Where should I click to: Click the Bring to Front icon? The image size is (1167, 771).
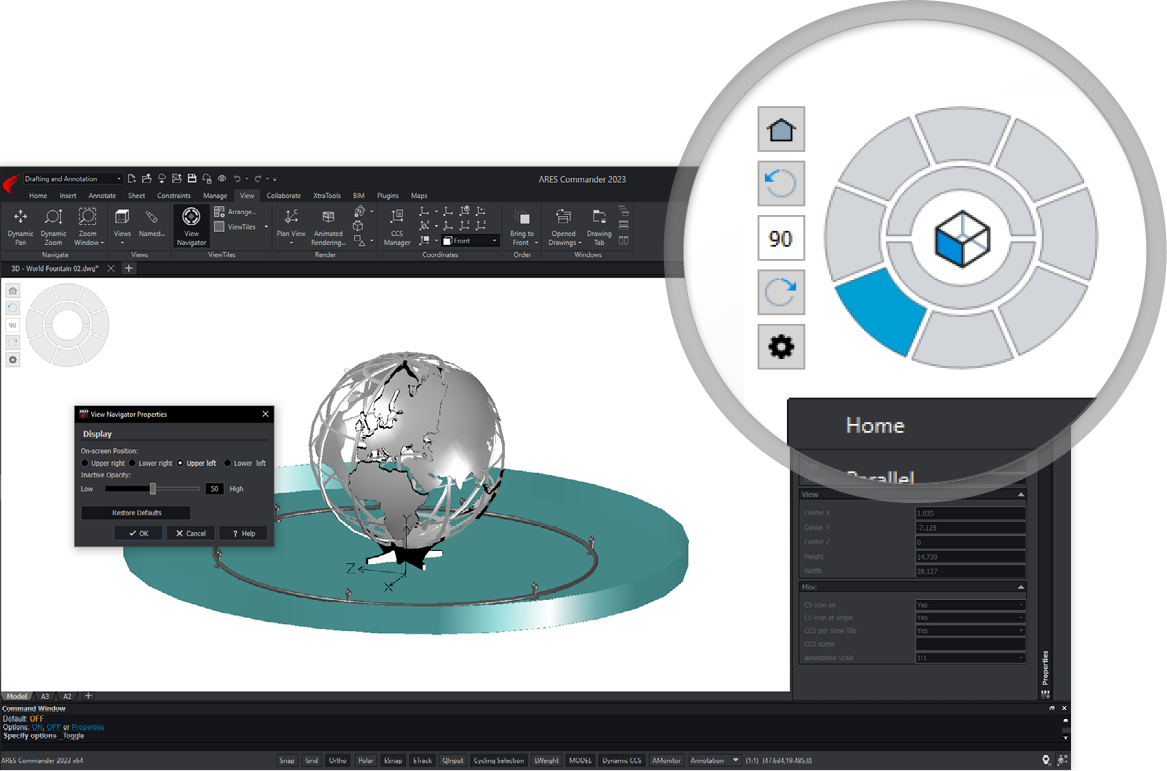click(522, 218)
